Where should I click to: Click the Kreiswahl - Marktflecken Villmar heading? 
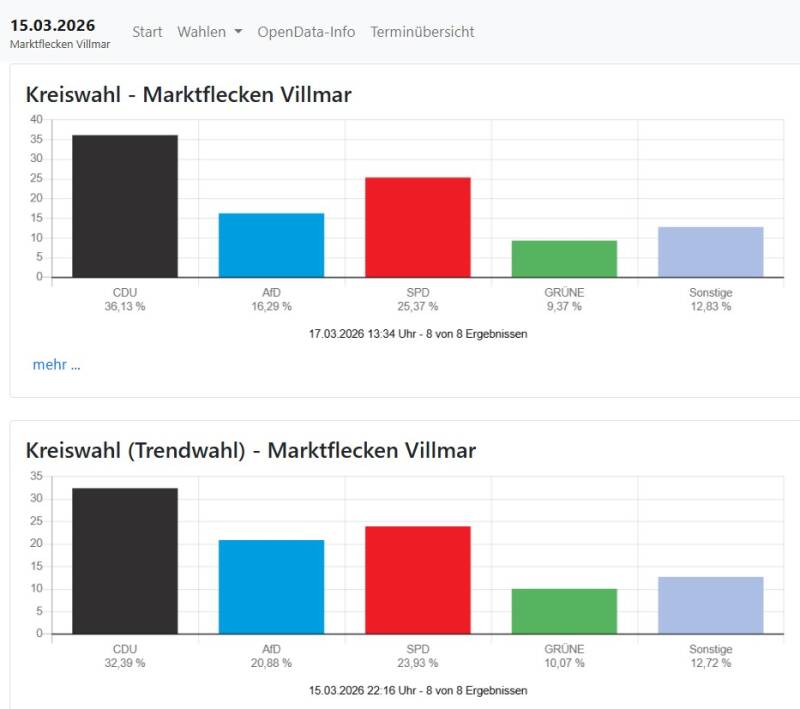point(188,95)
